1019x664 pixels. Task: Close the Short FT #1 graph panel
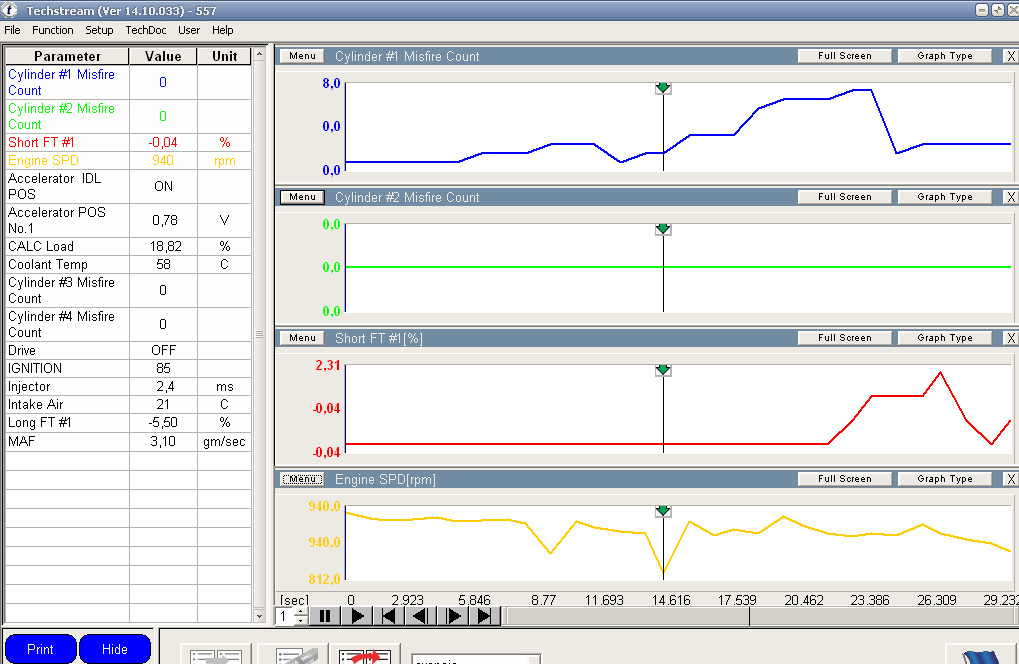[1010, 338]
